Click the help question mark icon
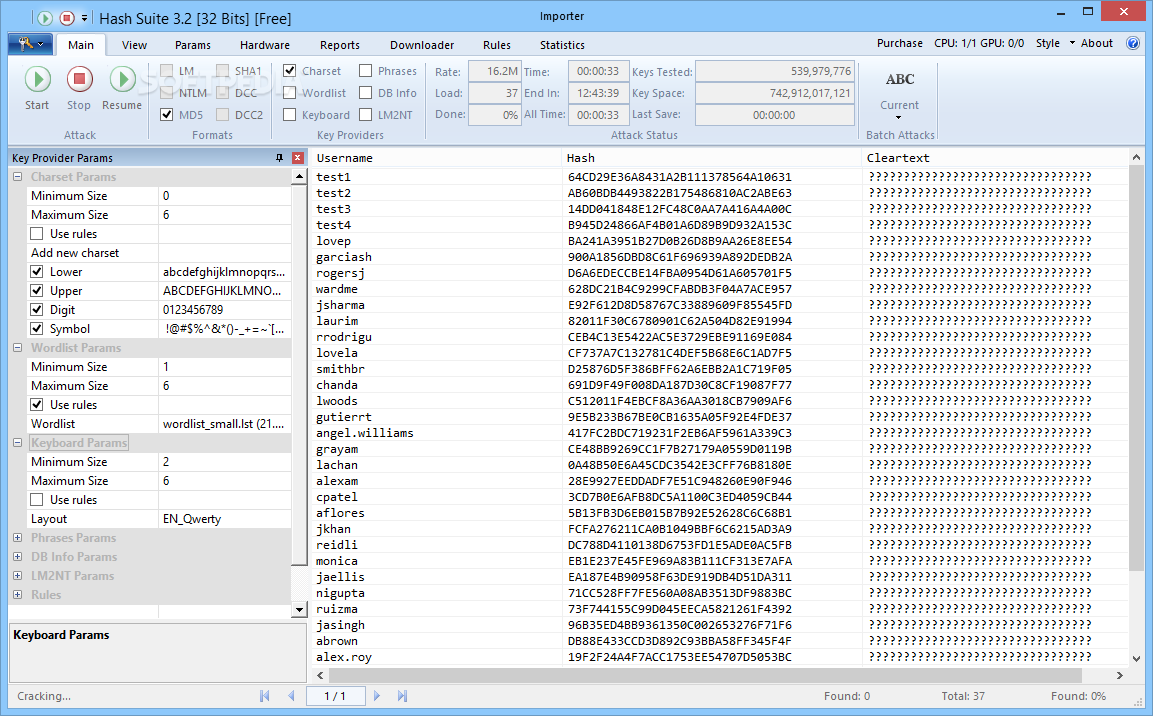This screenshot has width=1153, height=716. click(1133, 44)
